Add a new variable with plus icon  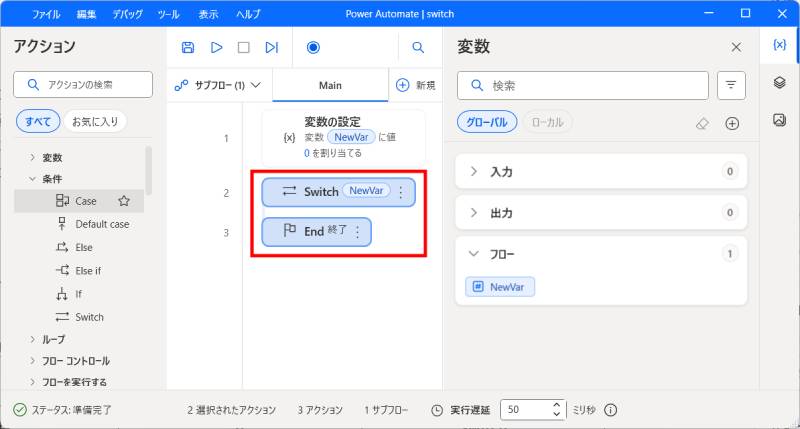732,123
